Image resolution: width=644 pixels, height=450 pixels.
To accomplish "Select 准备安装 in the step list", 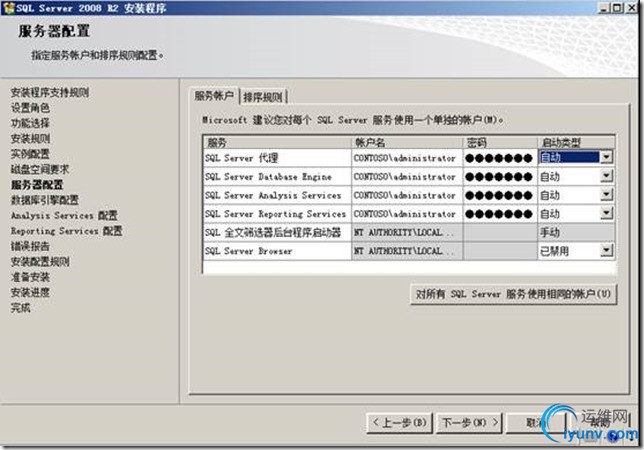I will pos(30,277).
